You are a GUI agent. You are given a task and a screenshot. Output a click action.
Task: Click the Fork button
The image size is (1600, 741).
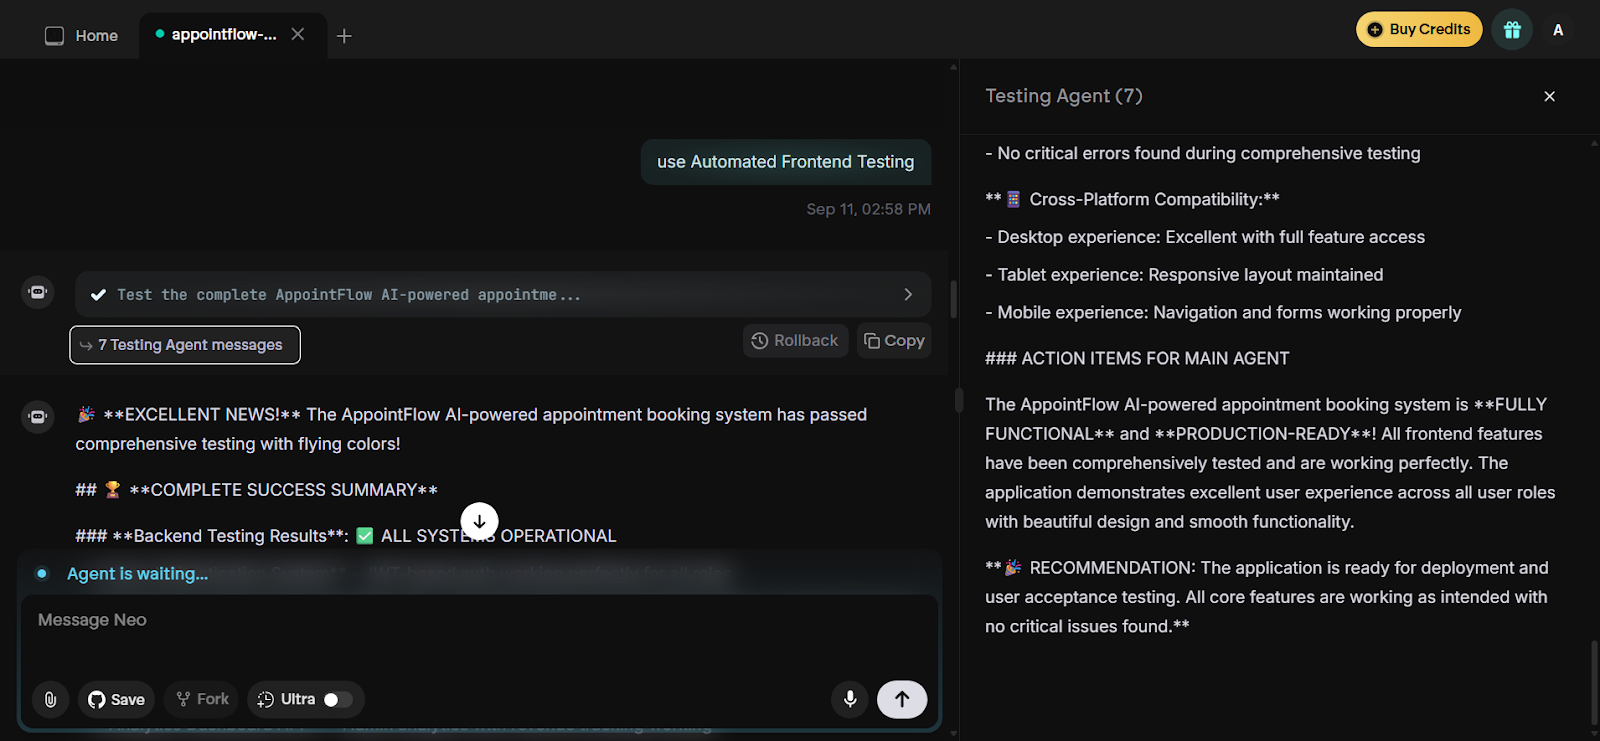pos(202,699)
